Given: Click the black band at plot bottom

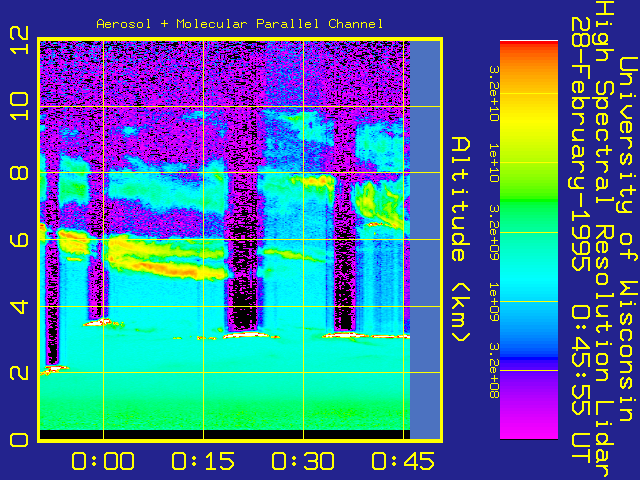Looking at the screenshot, I should coord(225,434).
